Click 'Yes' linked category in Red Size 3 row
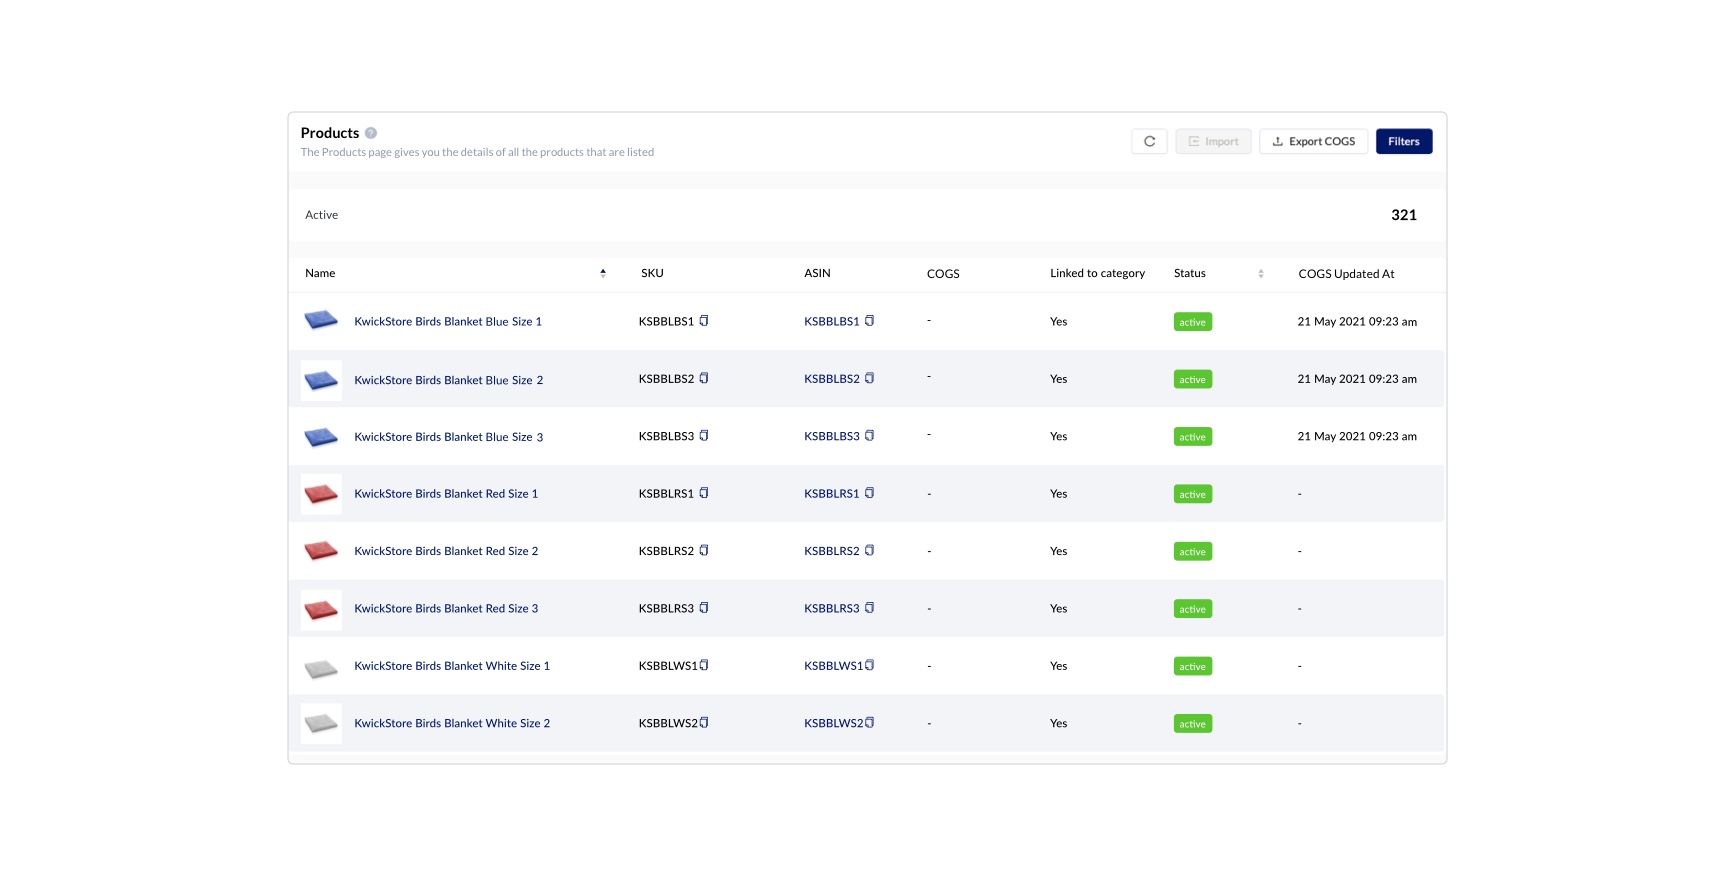 point(1059,609)
